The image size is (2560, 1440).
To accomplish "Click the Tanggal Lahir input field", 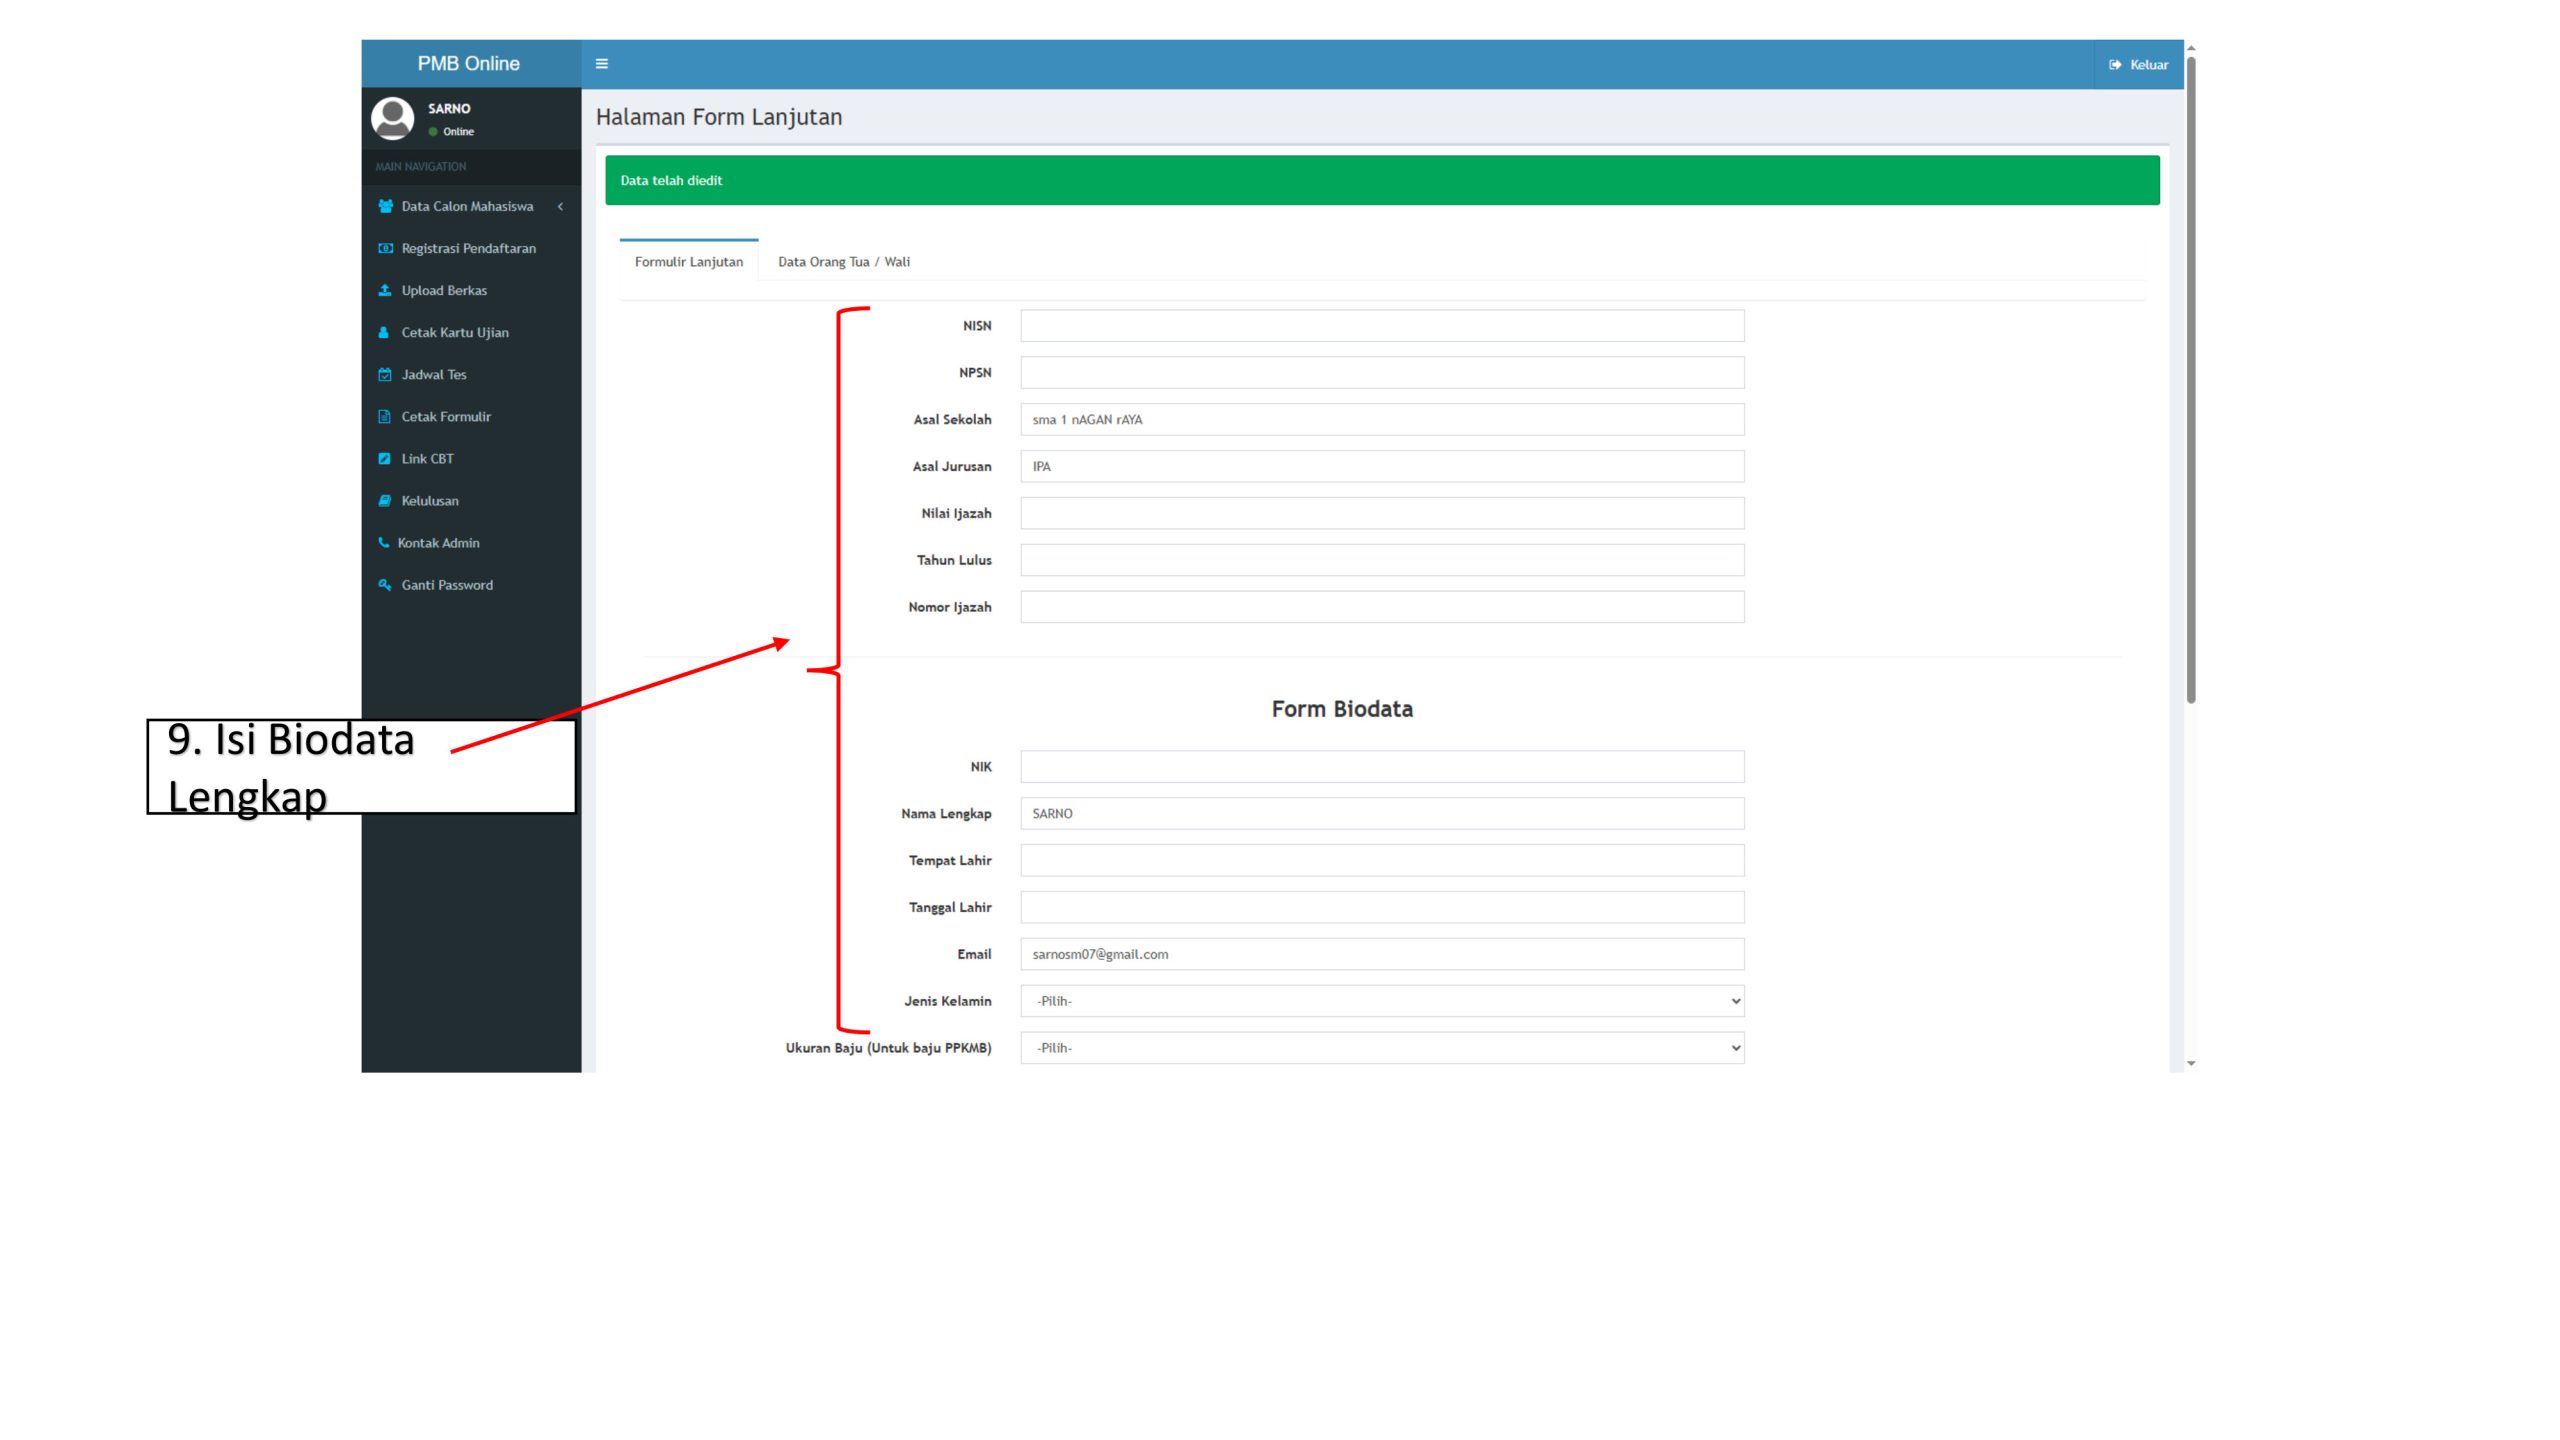I will pos(1381,907).
